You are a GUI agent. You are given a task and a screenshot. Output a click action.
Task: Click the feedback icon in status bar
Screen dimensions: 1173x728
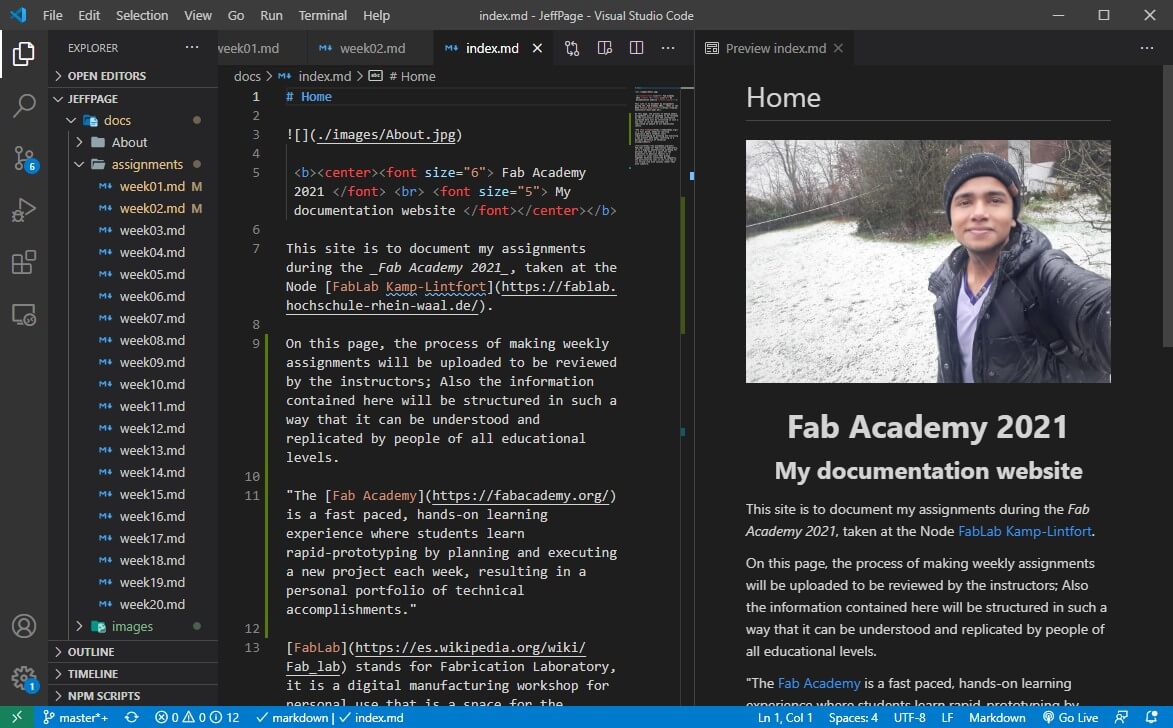click(1121, 718)
